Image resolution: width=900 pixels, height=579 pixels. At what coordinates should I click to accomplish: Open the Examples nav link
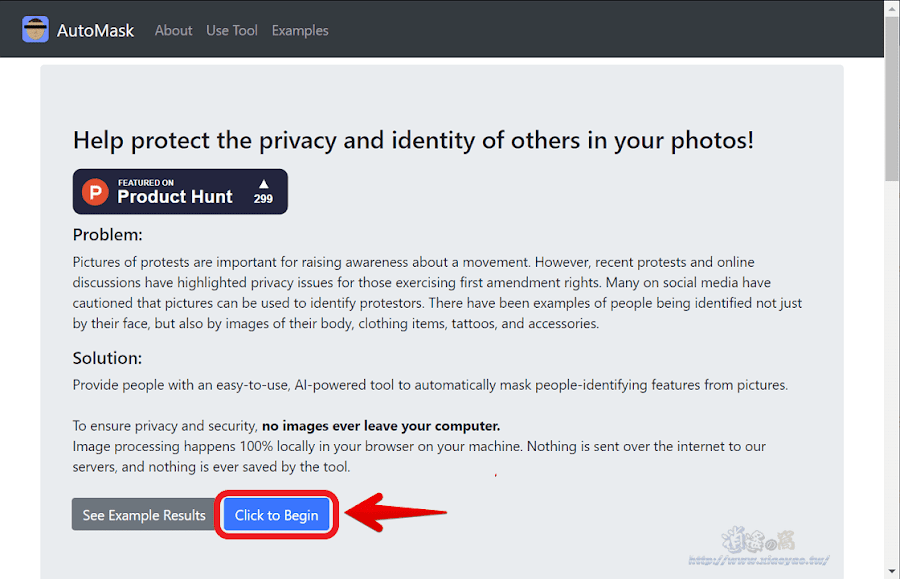coord(300,30)
